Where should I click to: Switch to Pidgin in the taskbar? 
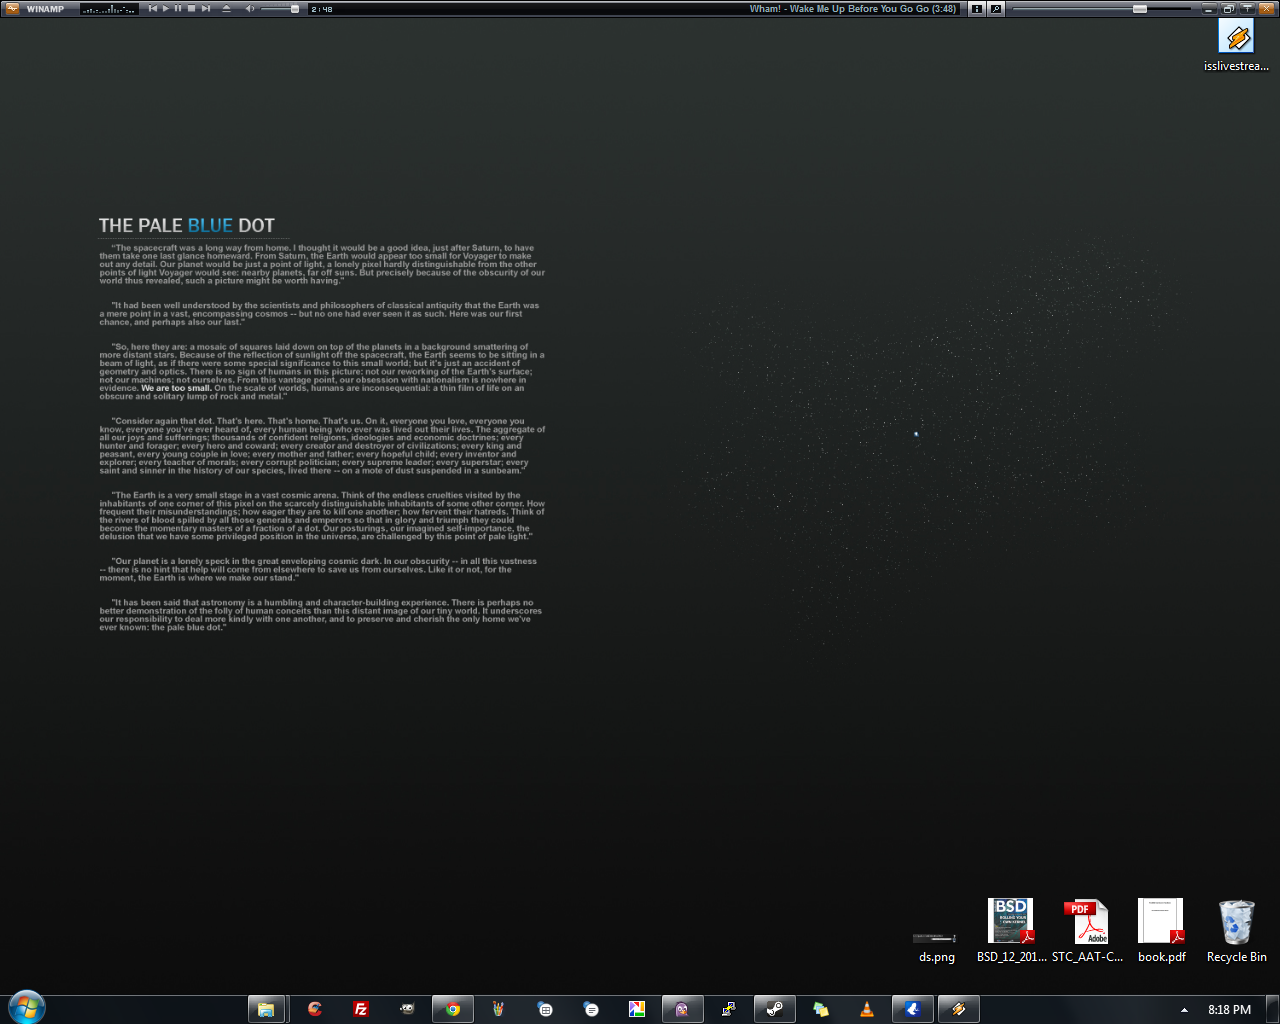point(682,1009)
